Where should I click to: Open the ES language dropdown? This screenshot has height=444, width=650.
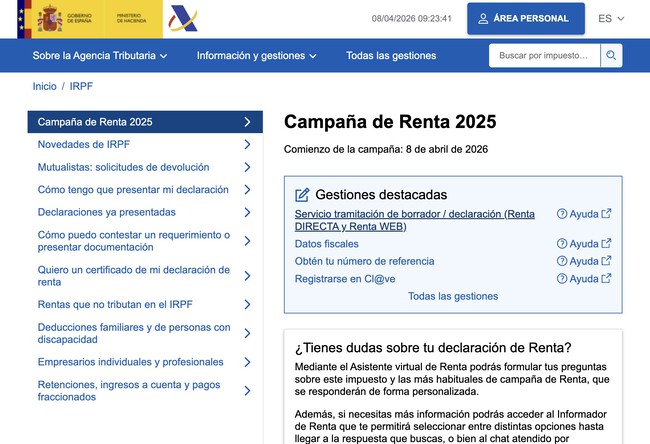[x=611, y=19]
